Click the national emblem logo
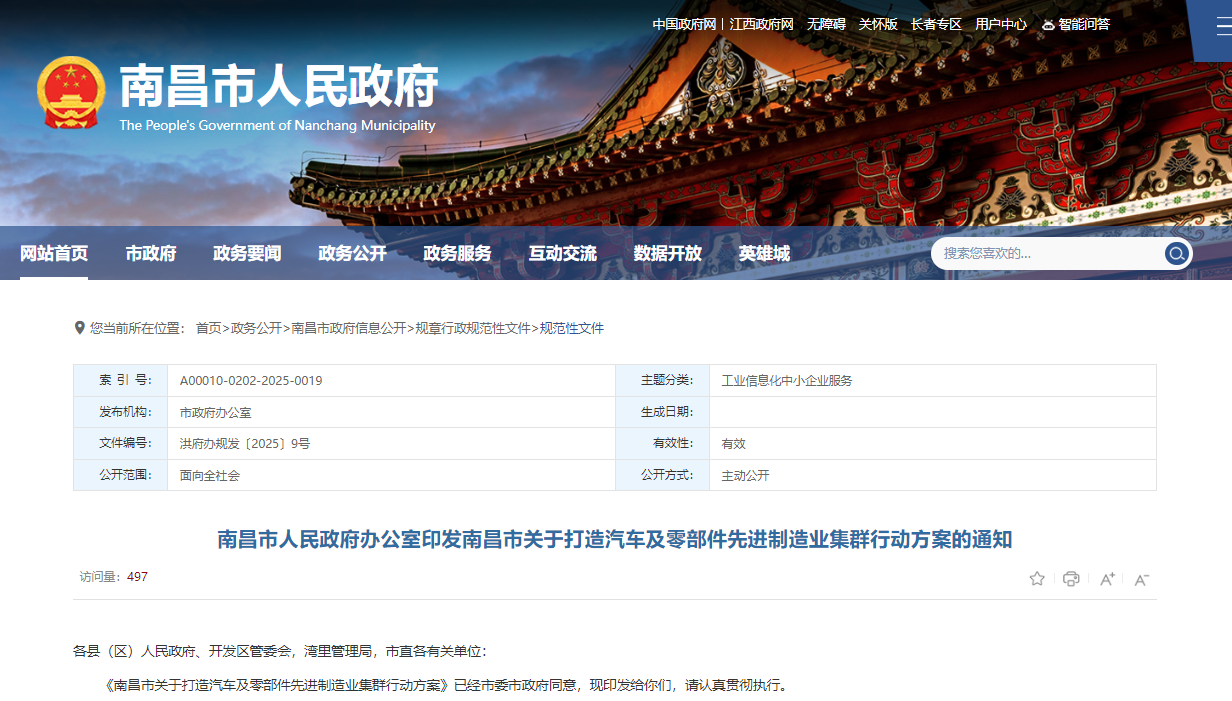The image size is (1232, 701). click(70, 93)
